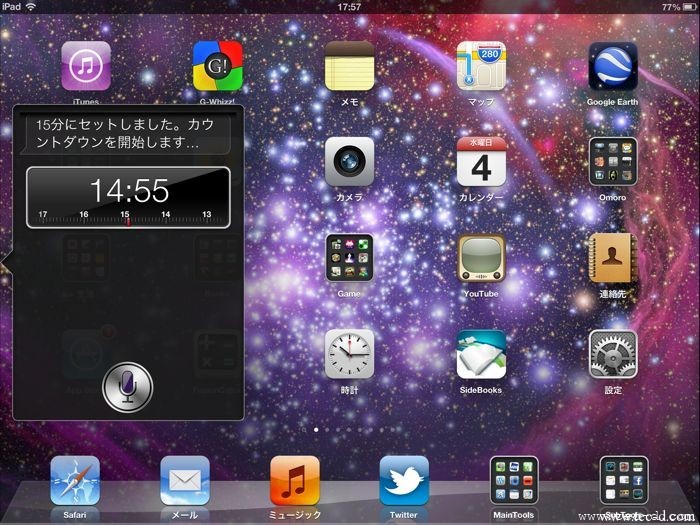Open Safari from the dock
Viewport: 700px width, 525px height.
75,480
